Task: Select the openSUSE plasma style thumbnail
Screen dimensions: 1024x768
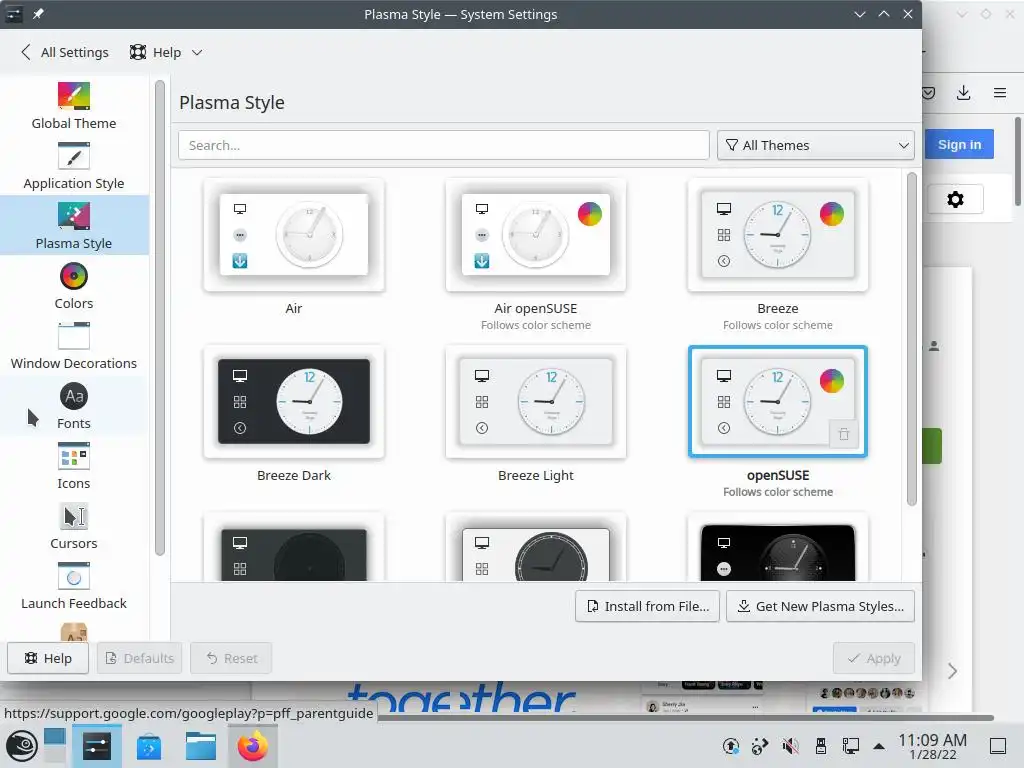Action: [778, 402]
